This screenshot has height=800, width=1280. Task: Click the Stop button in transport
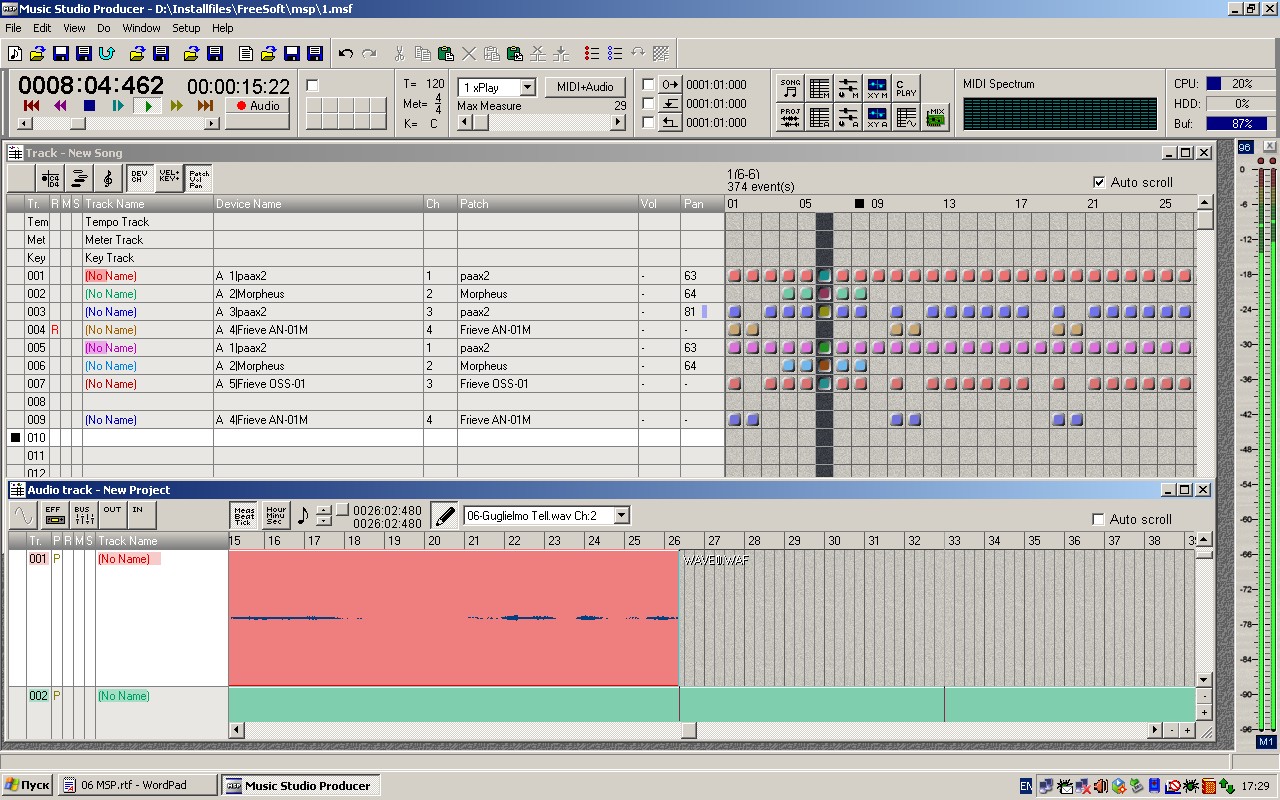pyautogui.click(x=89, y=106)
